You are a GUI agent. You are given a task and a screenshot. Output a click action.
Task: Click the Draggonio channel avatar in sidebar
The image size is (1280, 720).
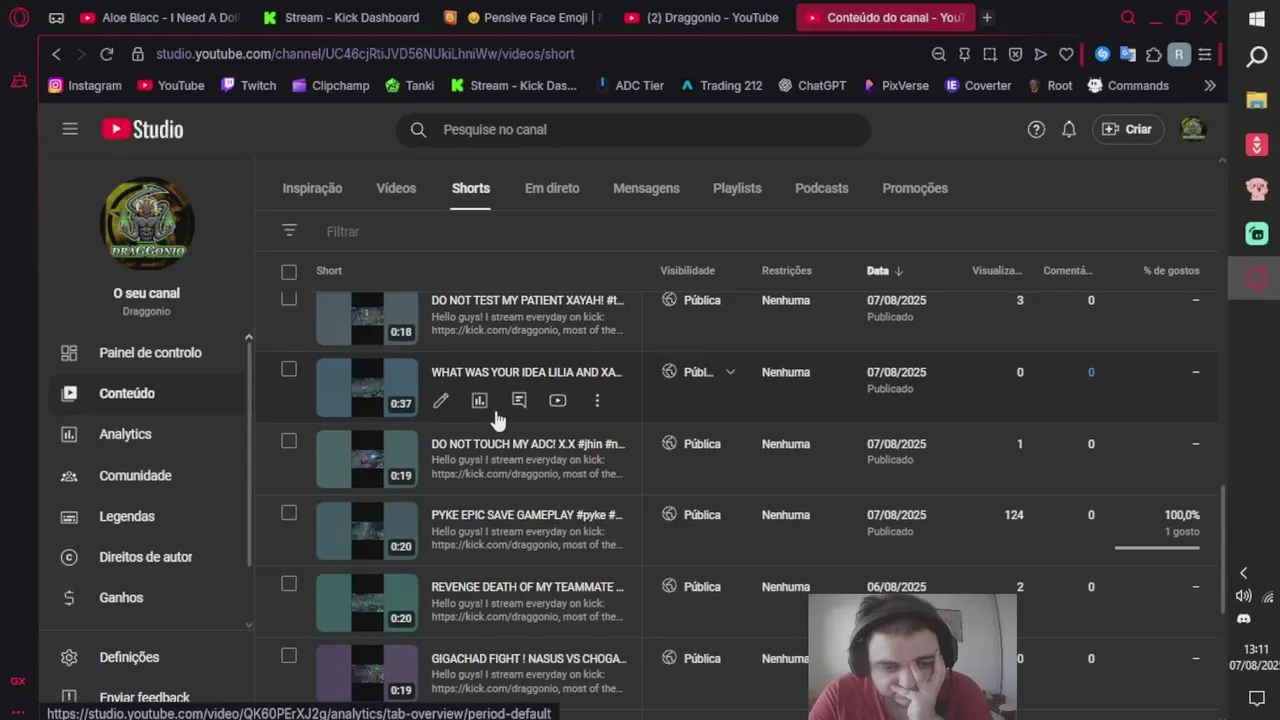click(x=147, y=225)
